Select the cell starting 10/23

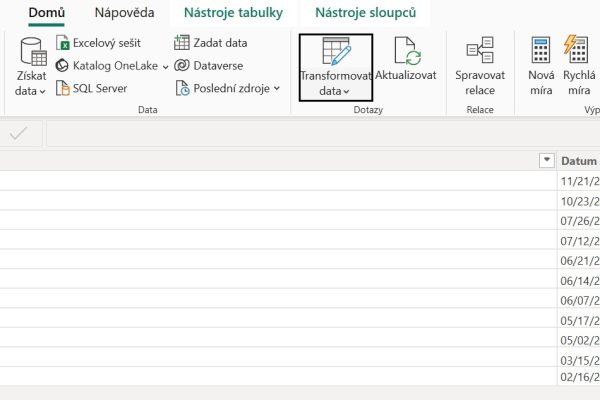[579, 201]
